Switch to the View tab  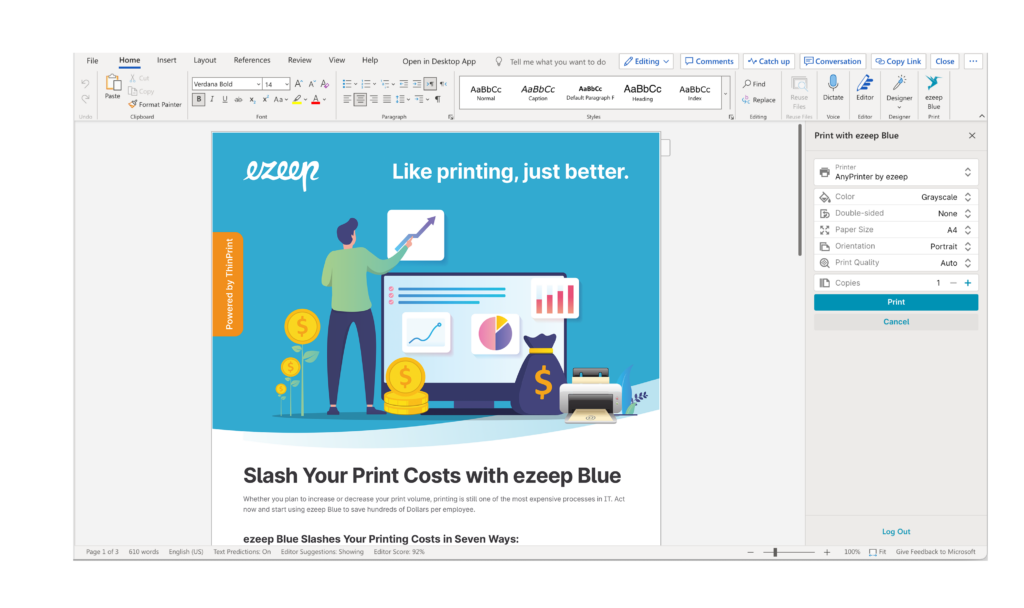pos(337,60)
